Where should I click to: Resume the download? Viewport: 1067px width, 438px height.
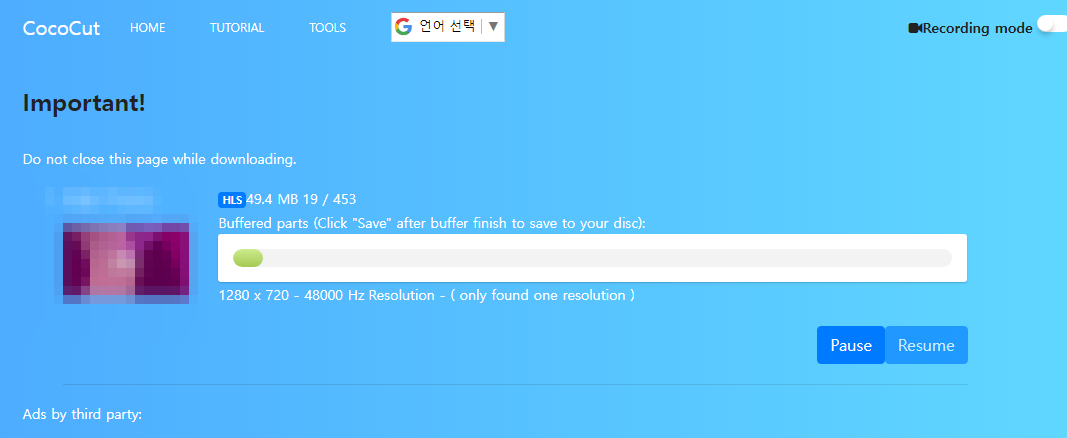[x=926, y=345]
